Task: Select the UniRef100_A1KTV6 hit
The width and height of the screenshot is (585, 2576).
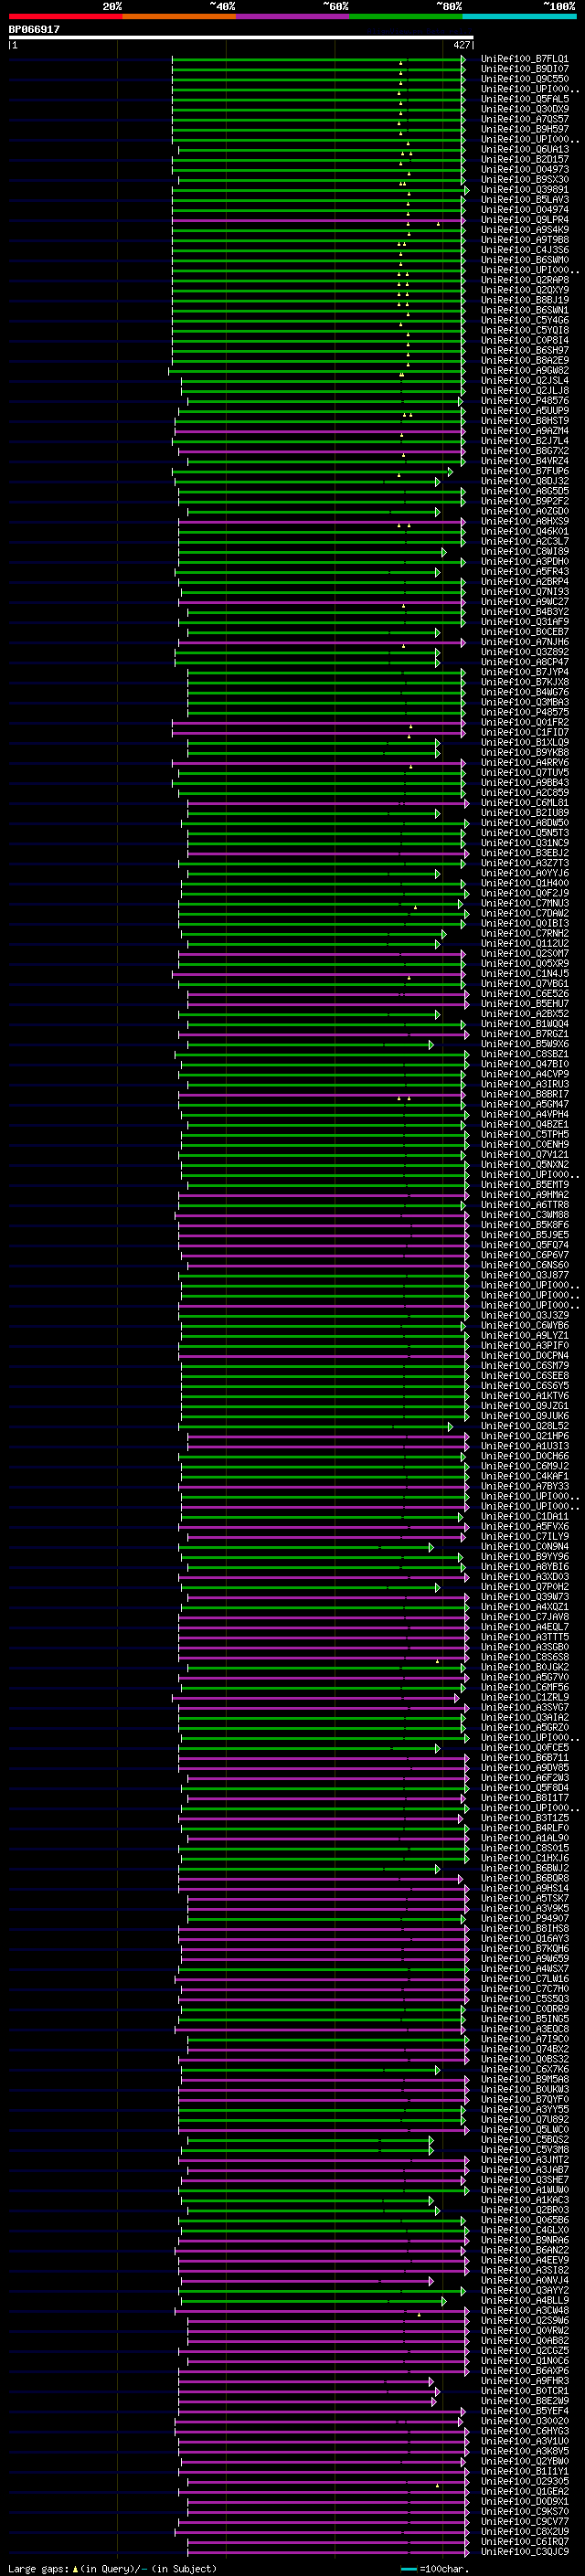Action: 524,1396
